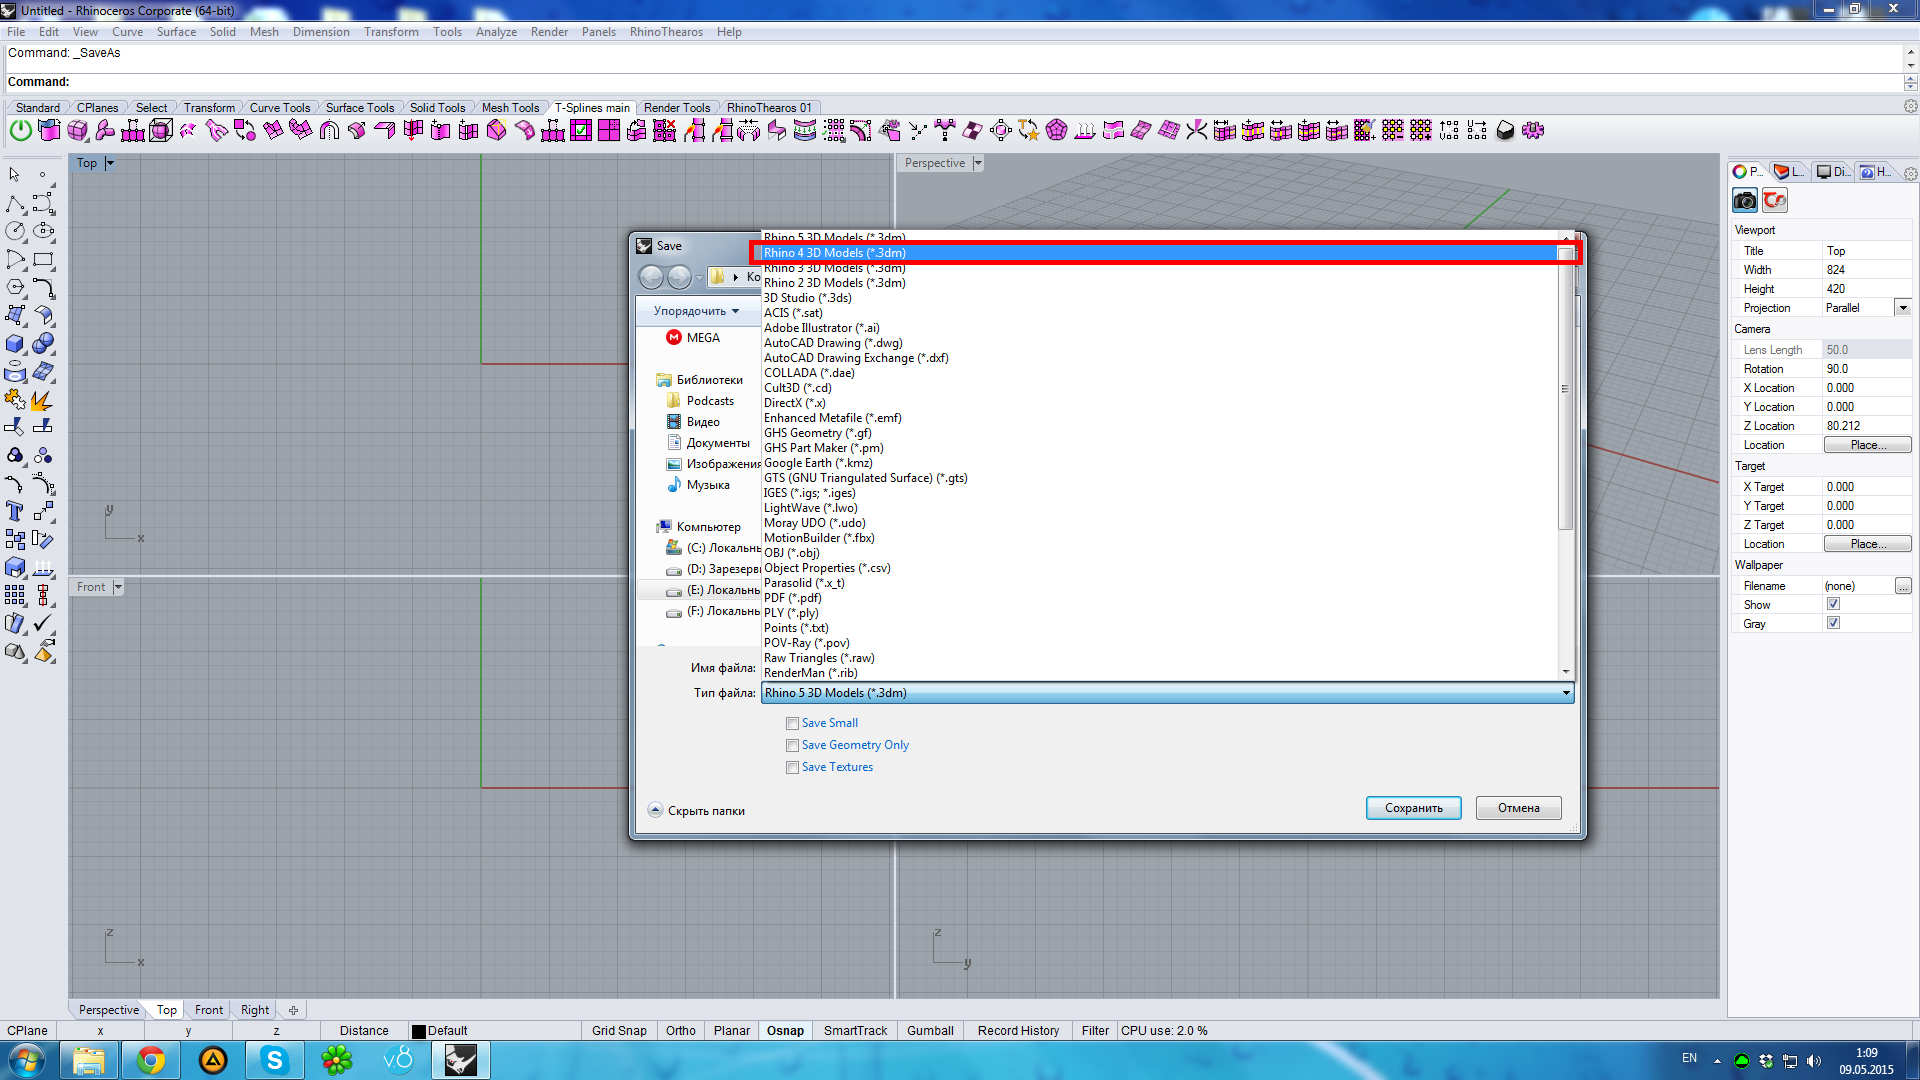Click the T-Splines sphere primitive icon

(77, 130)
